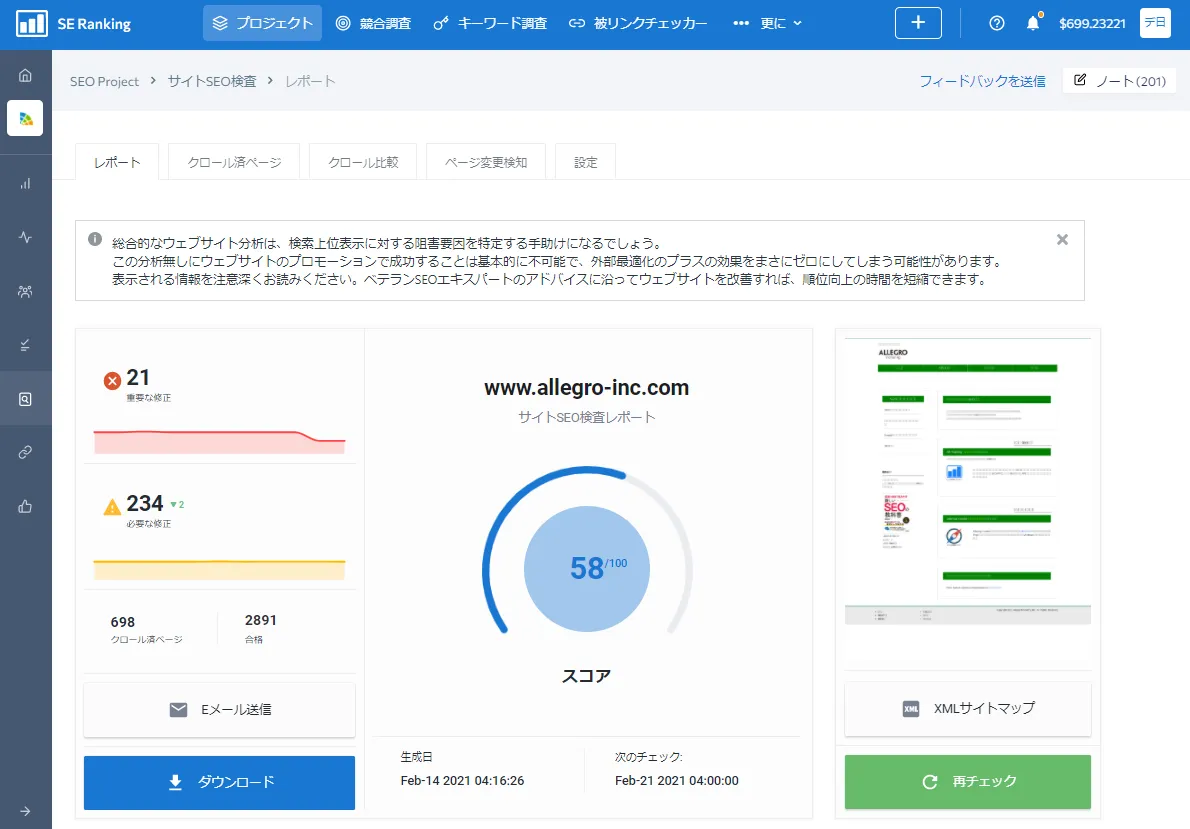The image size is (1190, 829).
Task: Open the キーワード調査 menu
Action: click(490, 24)
